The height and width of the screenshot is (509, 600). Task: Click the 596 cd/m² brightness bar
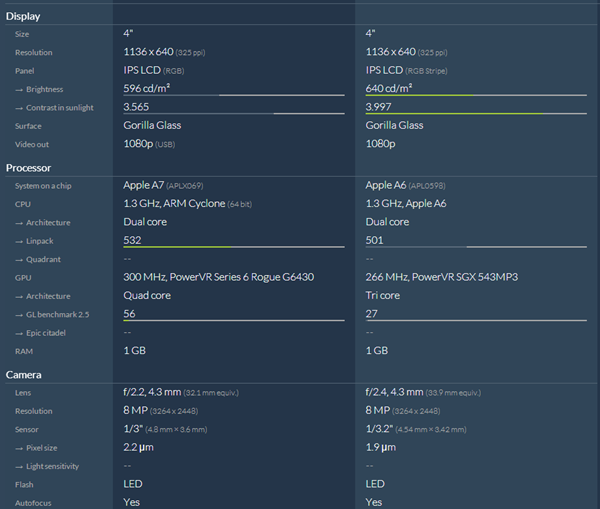[233, 95]
